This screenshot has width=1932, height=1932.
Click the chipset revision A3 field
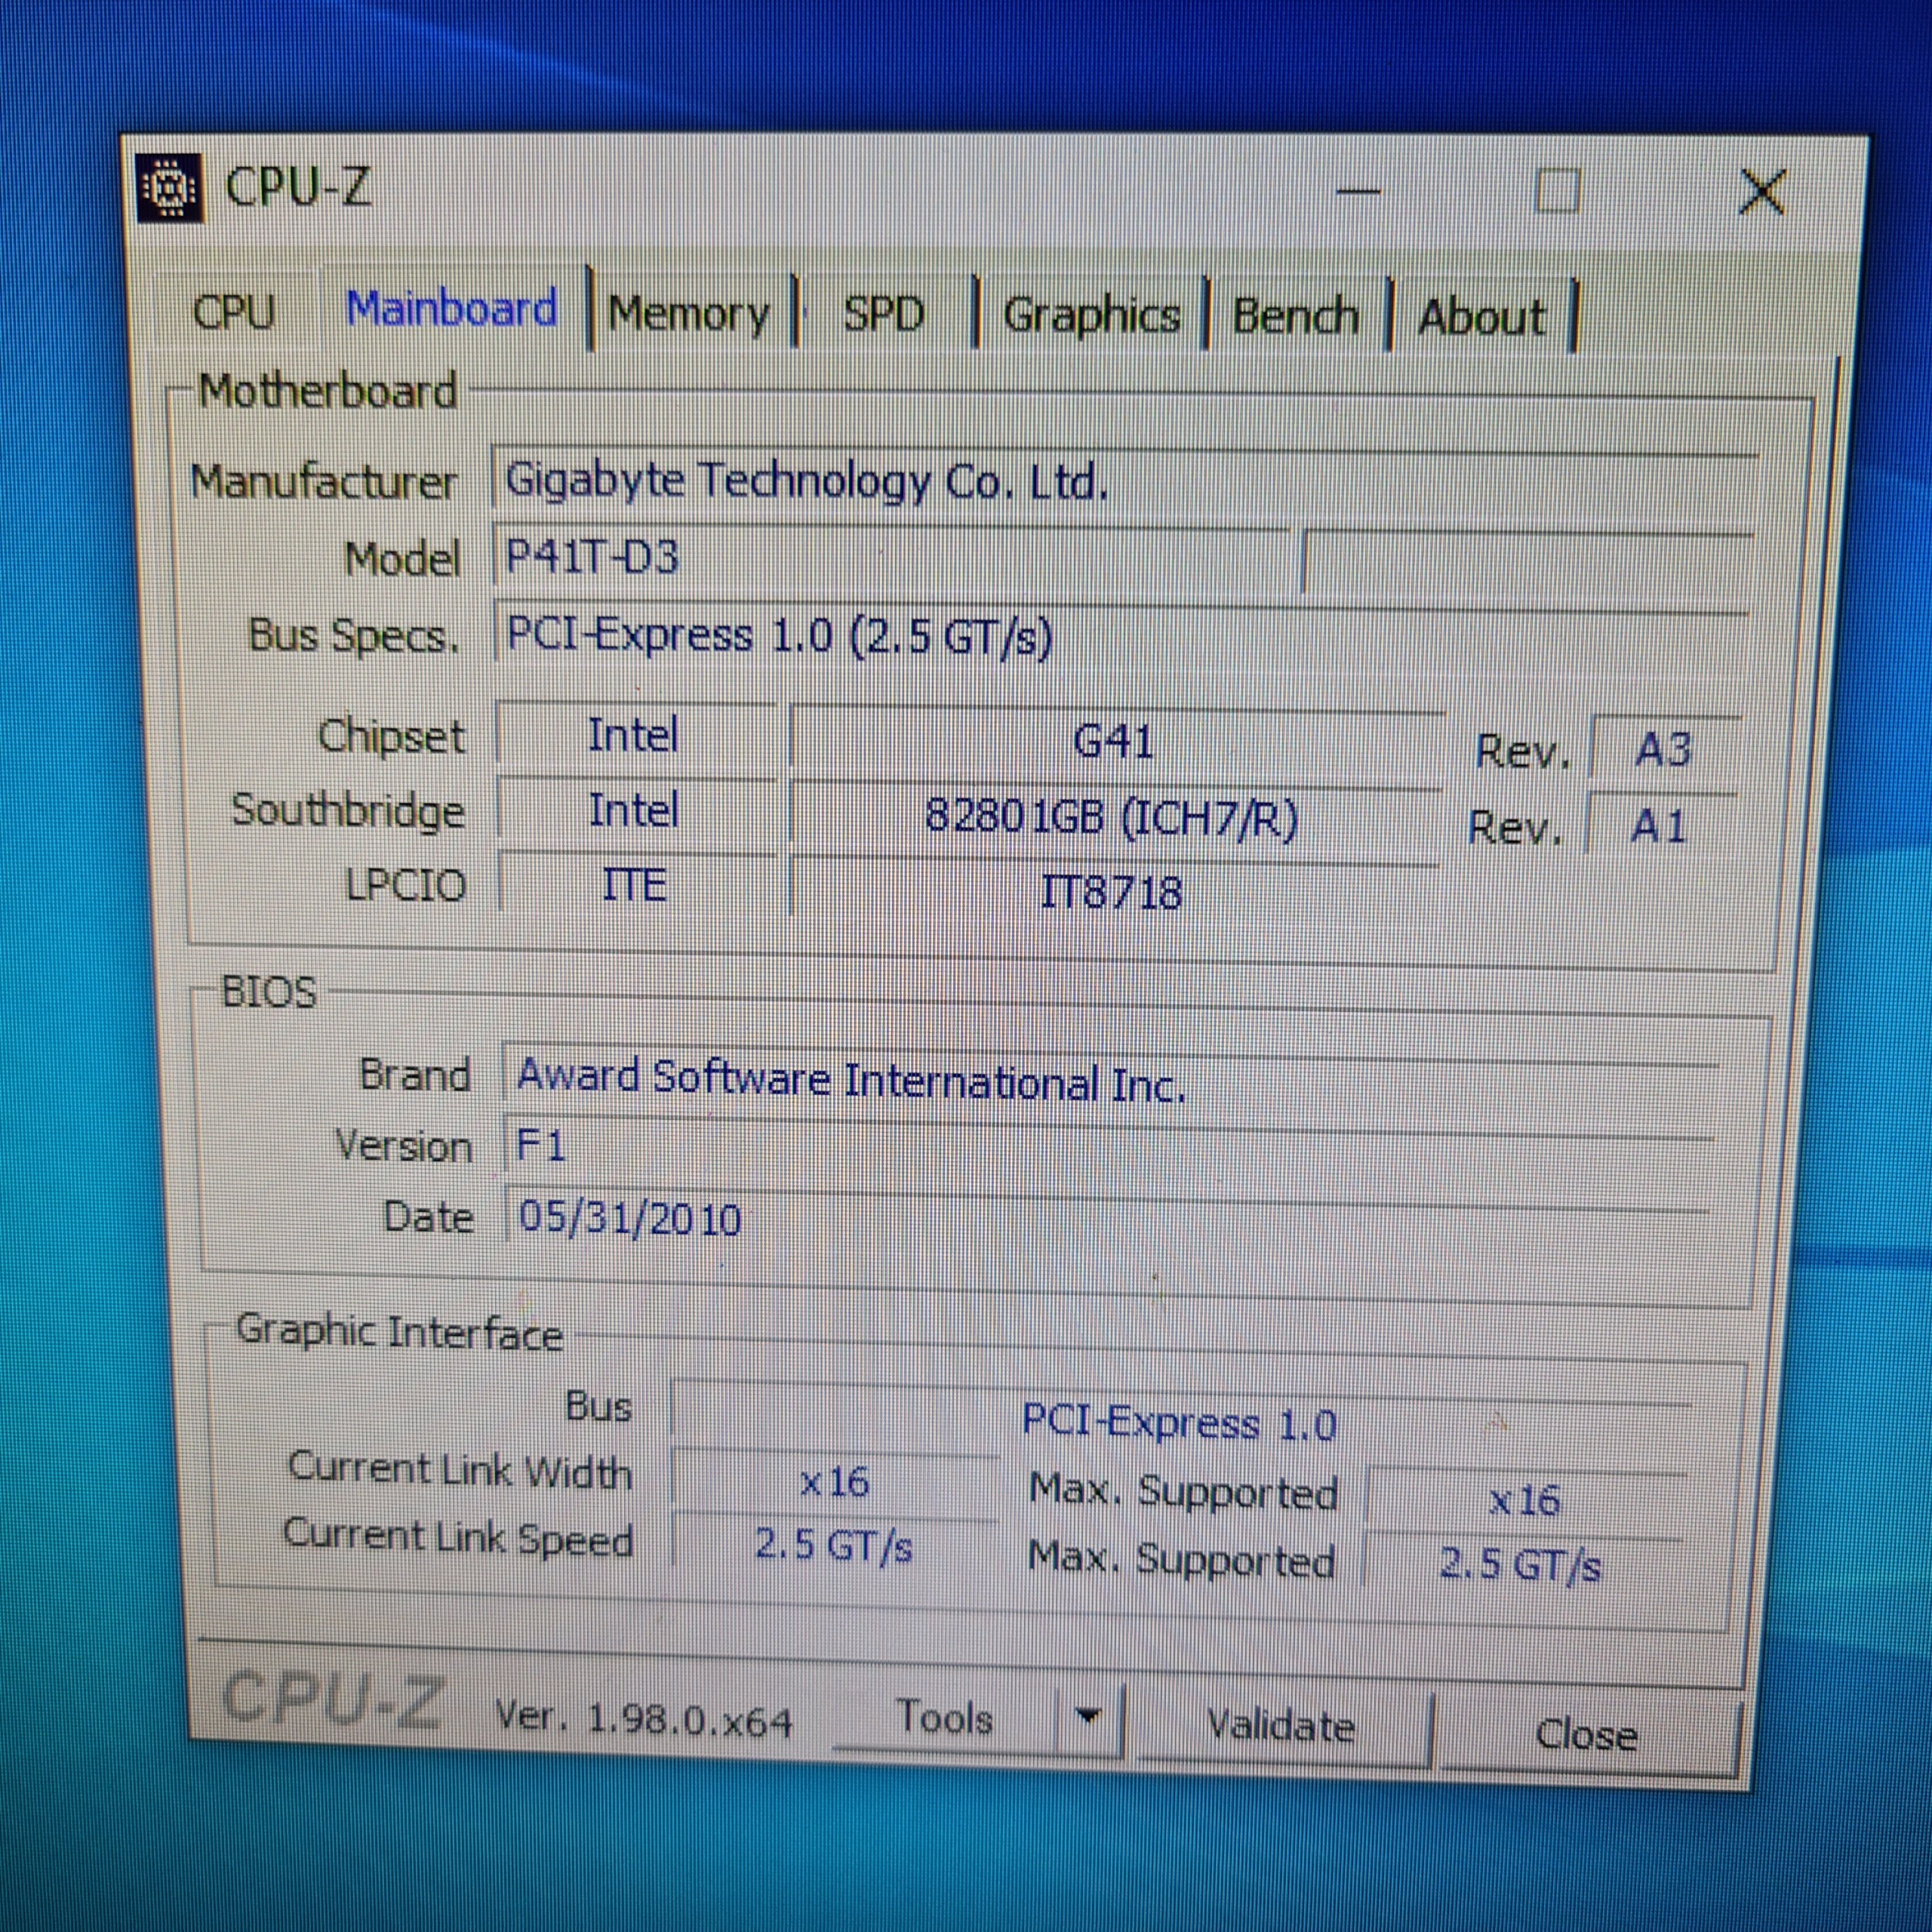[1664, 749]
